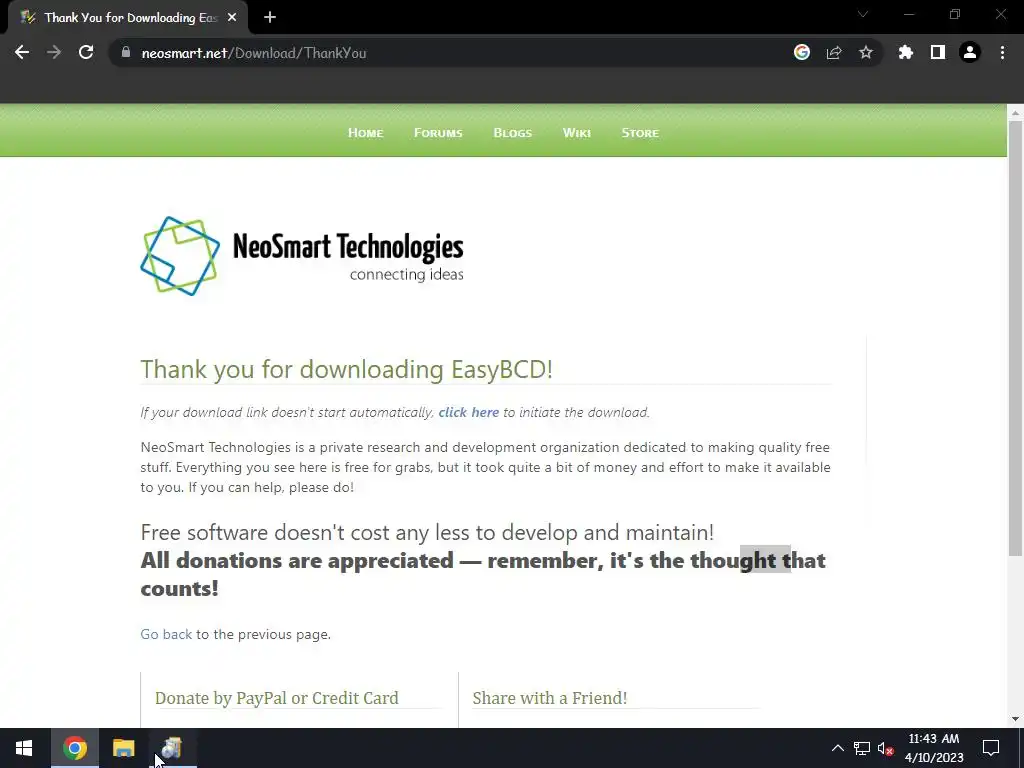Image resolution: width=1024 pixels, height=768 pixels.
Task: Open the Windows Start menu
Action: [24, 748]
